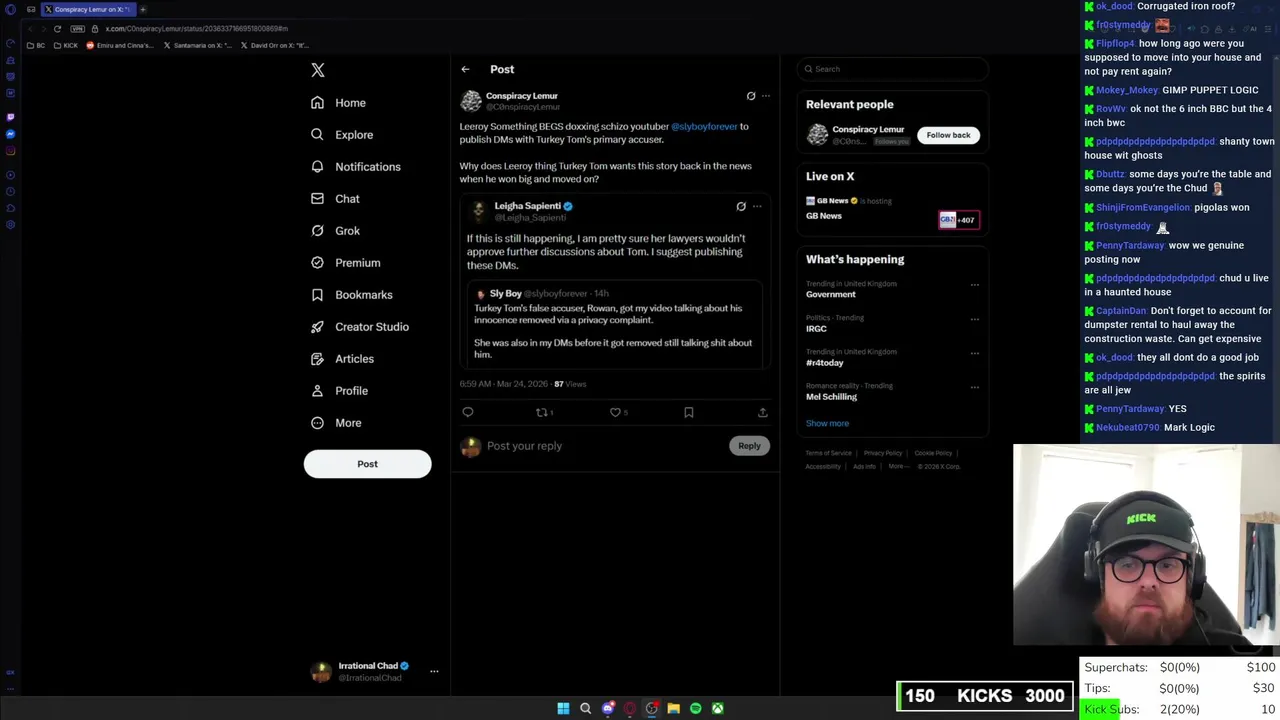Open the options menu for the IRGC trend
Screen dimensions: 1280x720
pos(975,318)
